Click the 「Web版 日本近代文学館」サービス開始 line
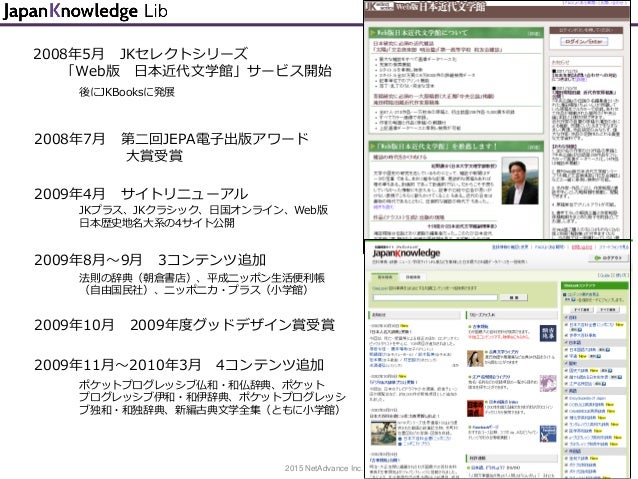The height and width of the screenshot is (479, 638). click(x=199, y=71)
